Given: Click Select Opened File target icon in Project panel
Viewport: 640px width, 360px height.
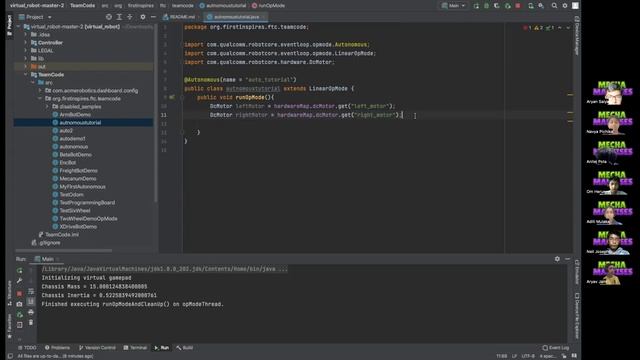Looking at the screenshot, I should [109, 17].
